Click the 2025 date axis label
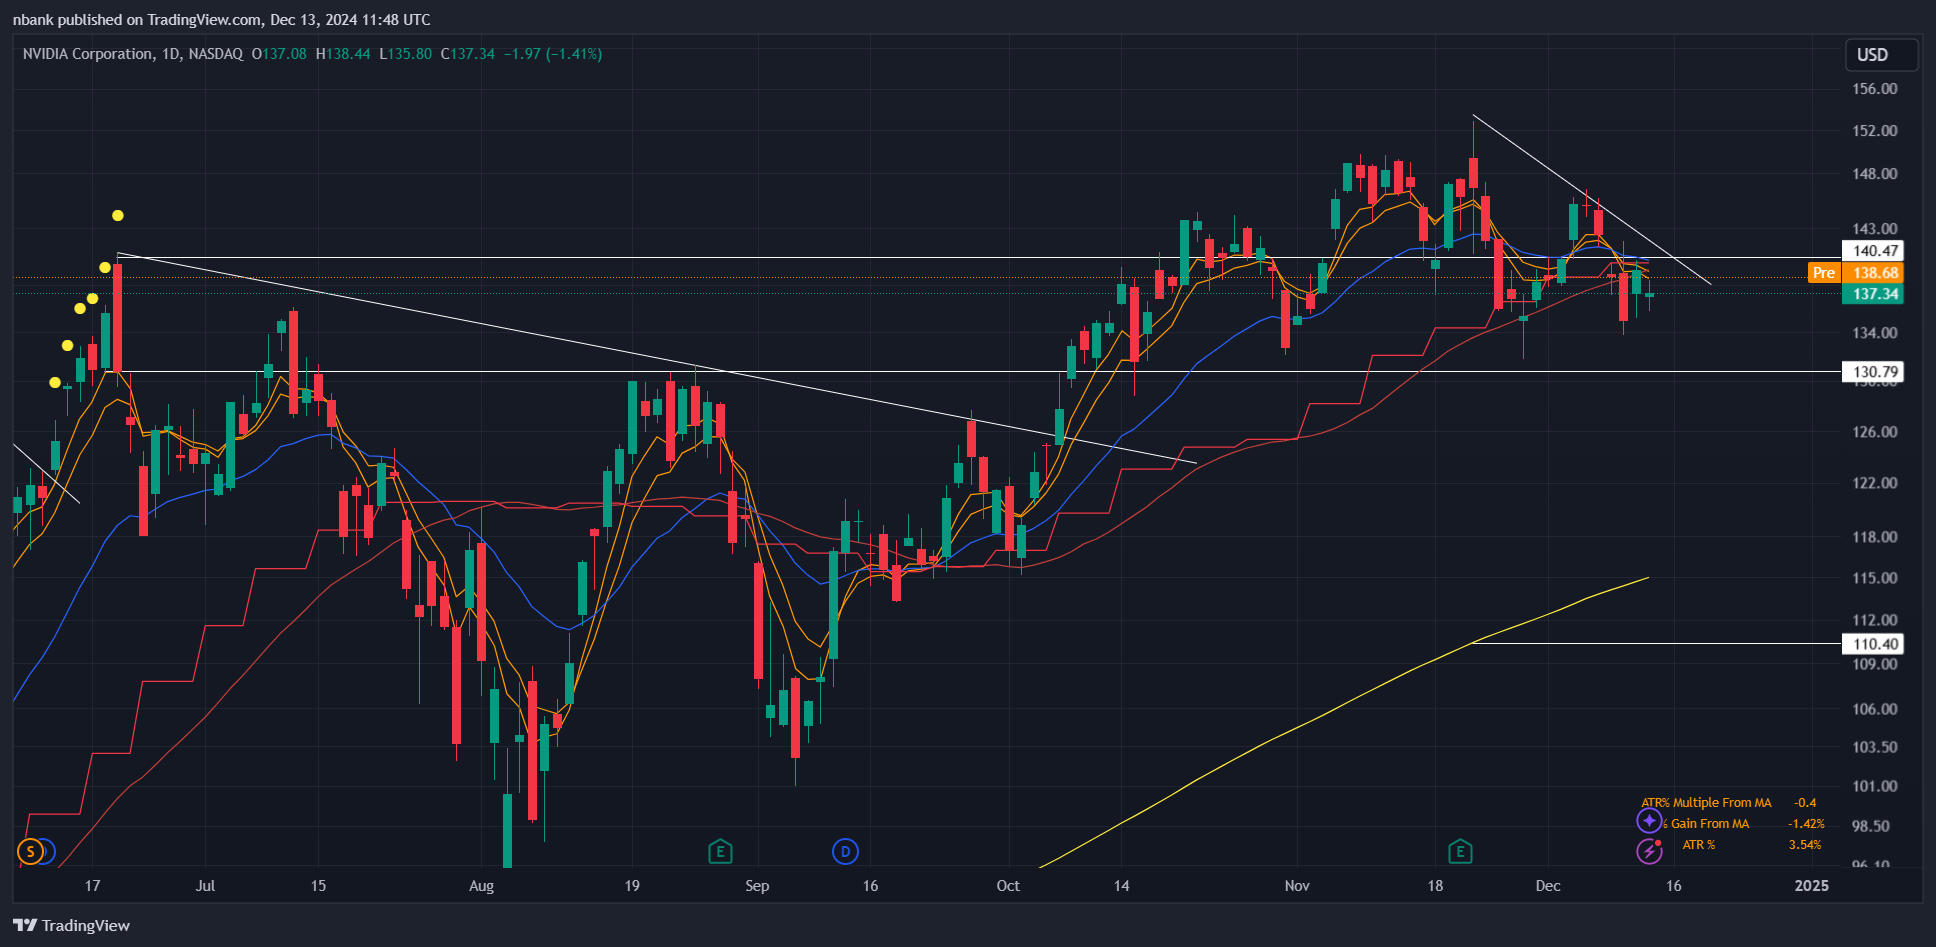The height and width of the screenshot is (947, 1936). (1812, 886)
